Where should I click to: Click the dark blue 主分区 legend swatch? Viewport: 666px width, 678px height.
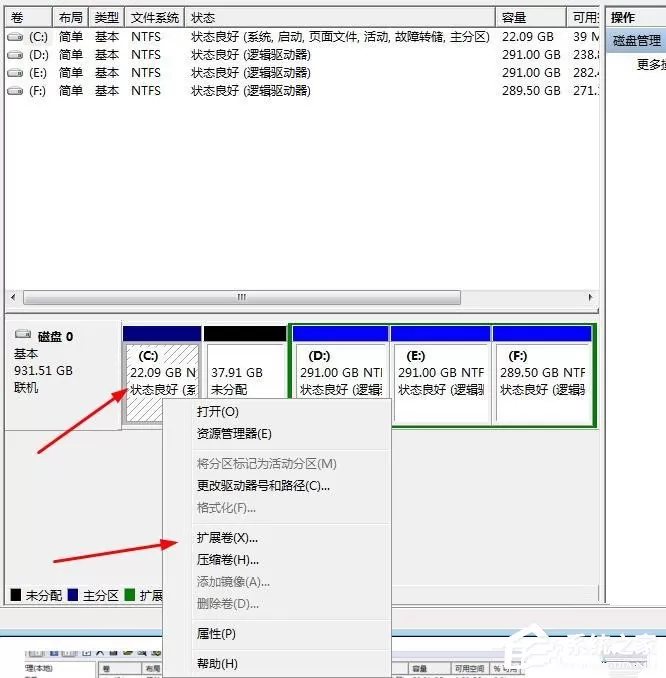(73, 595)
